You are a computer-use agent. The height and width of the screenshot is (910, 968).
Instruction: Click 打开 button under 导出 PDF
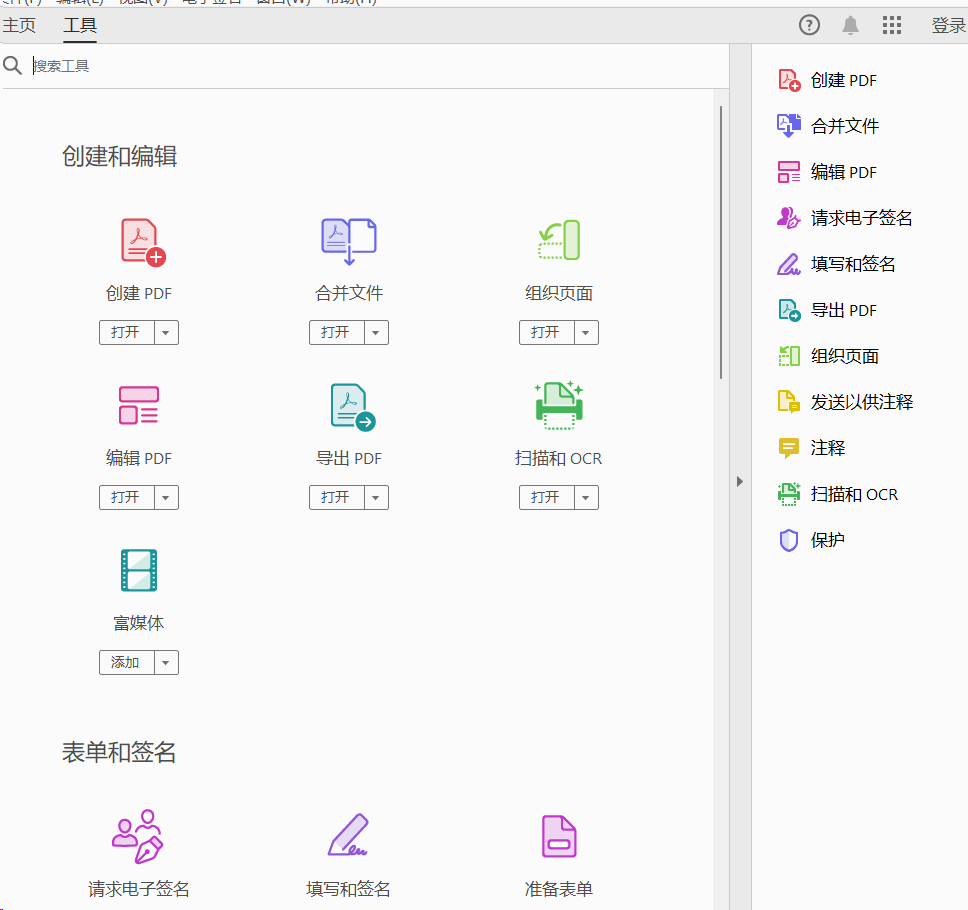coord(336,498)
